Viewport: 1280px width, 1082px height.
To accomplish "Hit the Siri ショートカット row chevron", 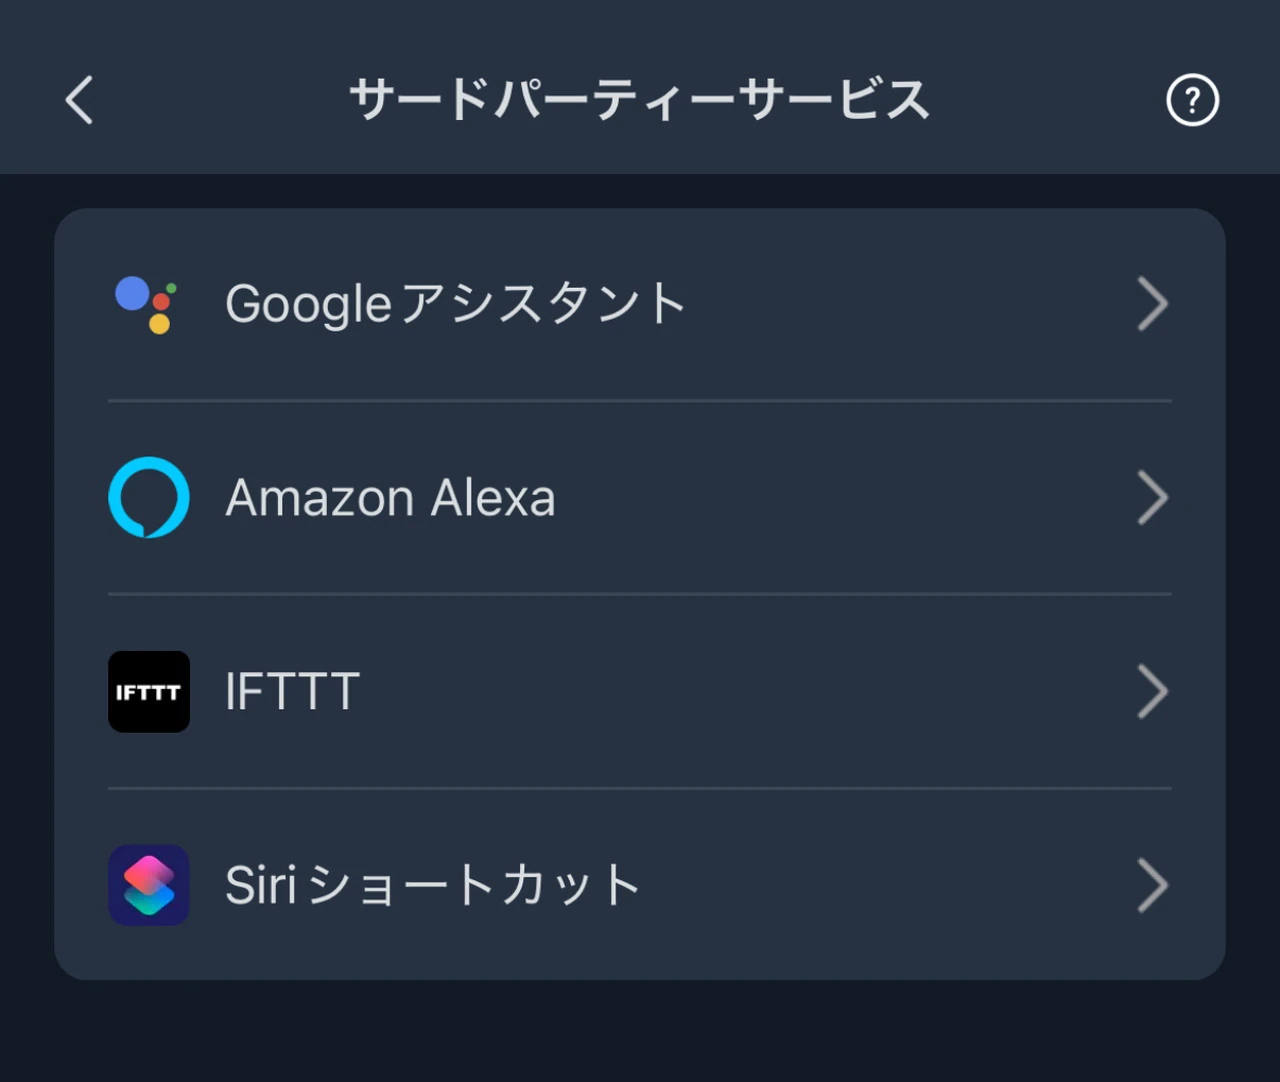I will 1152,885.
